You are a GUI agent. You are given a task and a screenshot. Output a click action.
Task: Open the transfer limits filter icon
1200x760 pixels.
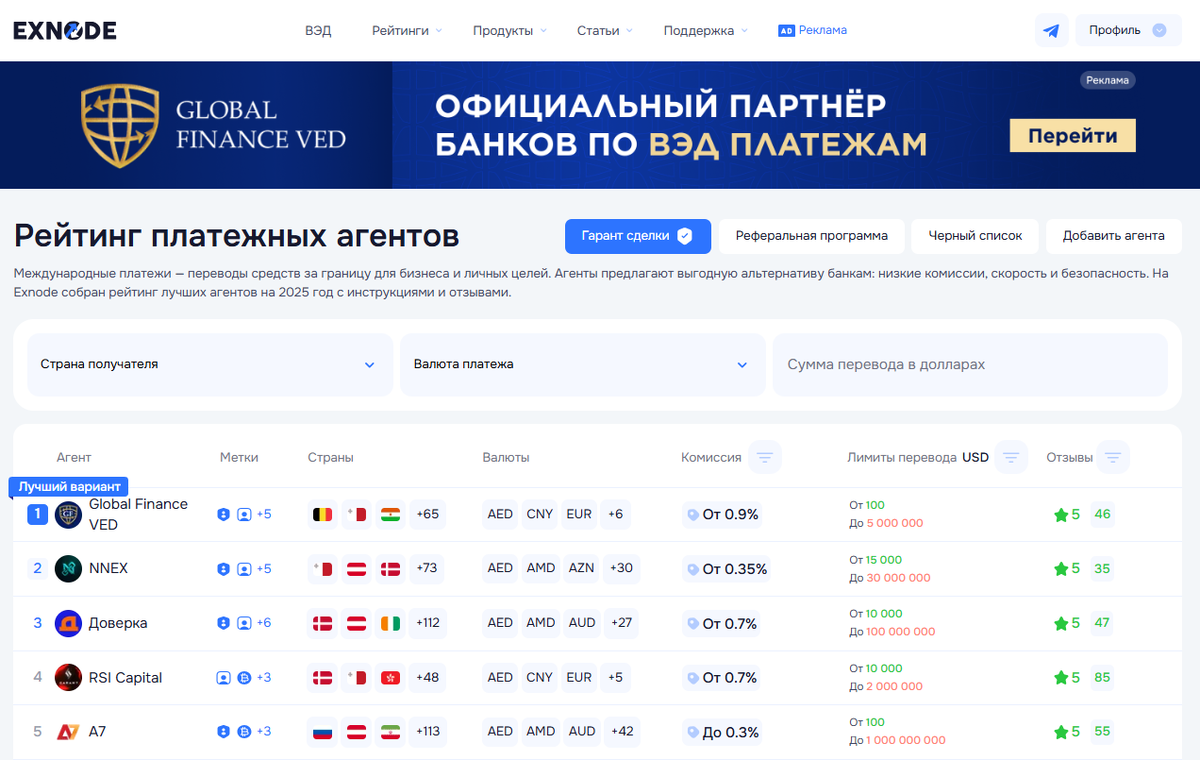coord(1011,457)
